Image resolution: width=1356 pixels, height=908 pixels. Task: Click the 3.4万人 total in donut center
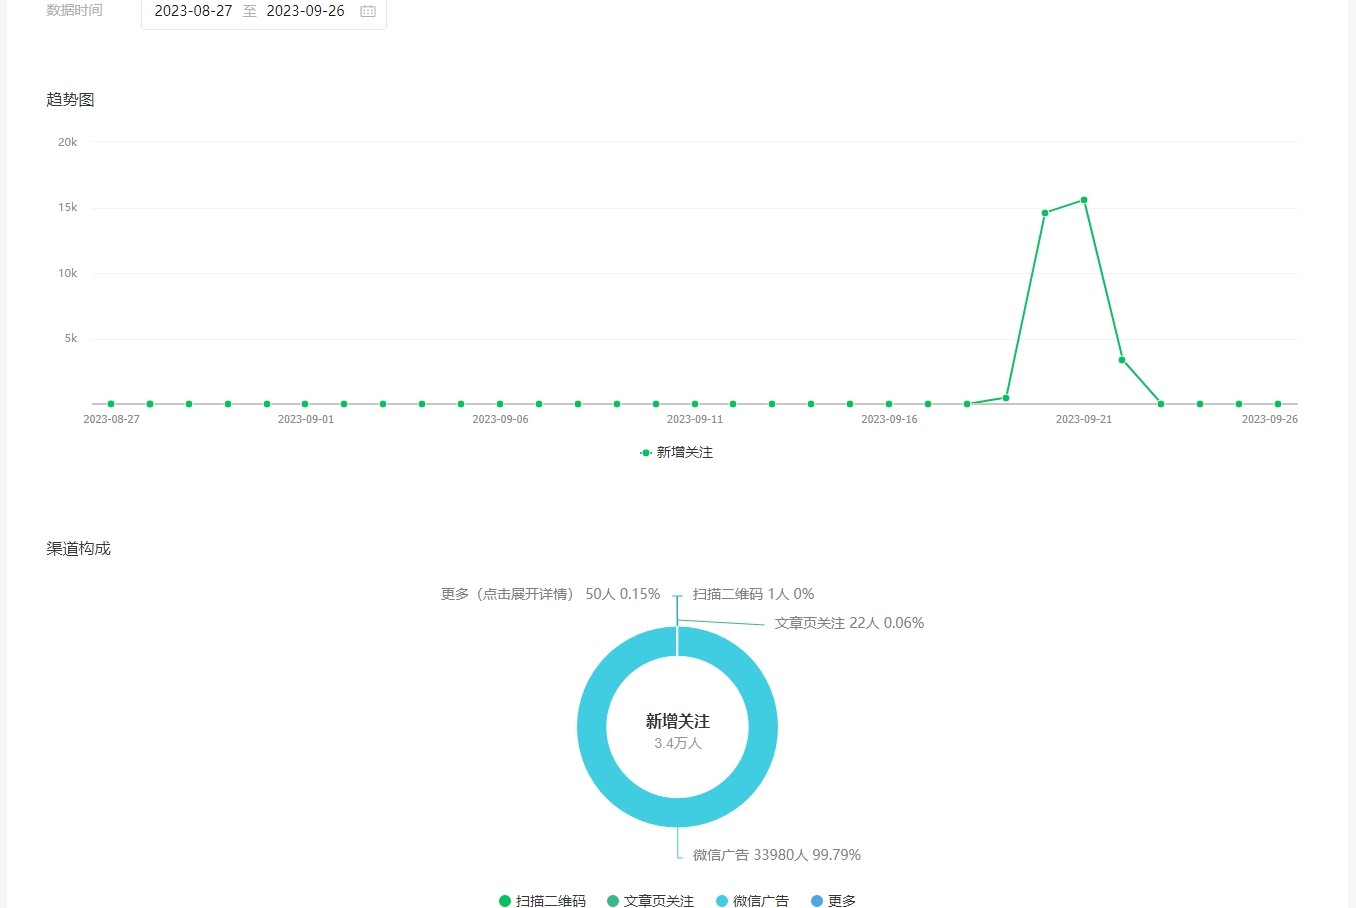tap(678, 743)
